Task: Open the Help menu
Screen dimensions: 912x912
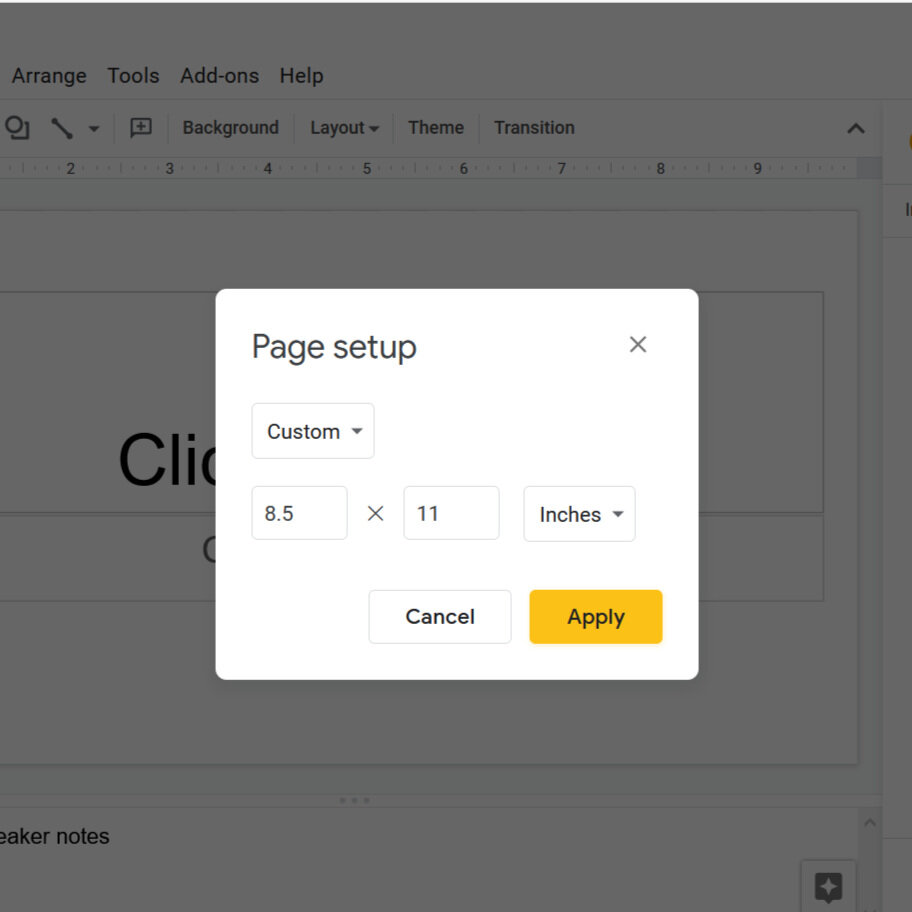Action: tap(301, 76)
